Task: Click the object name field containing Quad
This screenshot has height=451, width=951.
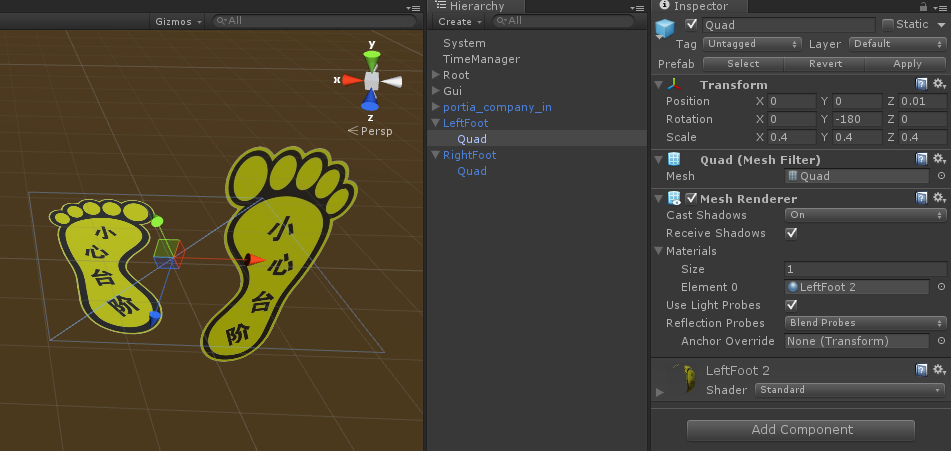Action: pyautogui.click(x=788, y=25)
